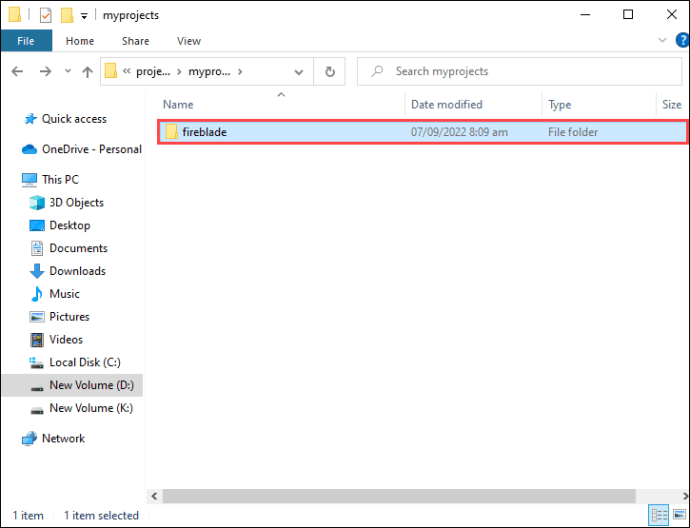
Task: Click the Back navigation arrow
Action: pos(17,72)
